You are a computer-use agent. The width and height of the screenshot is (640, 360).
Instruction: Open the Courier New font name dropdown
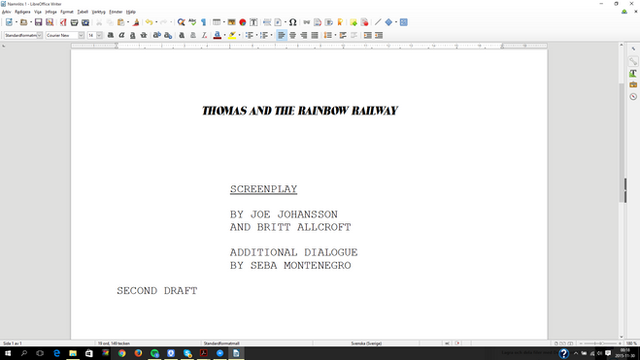click(81, 36)
